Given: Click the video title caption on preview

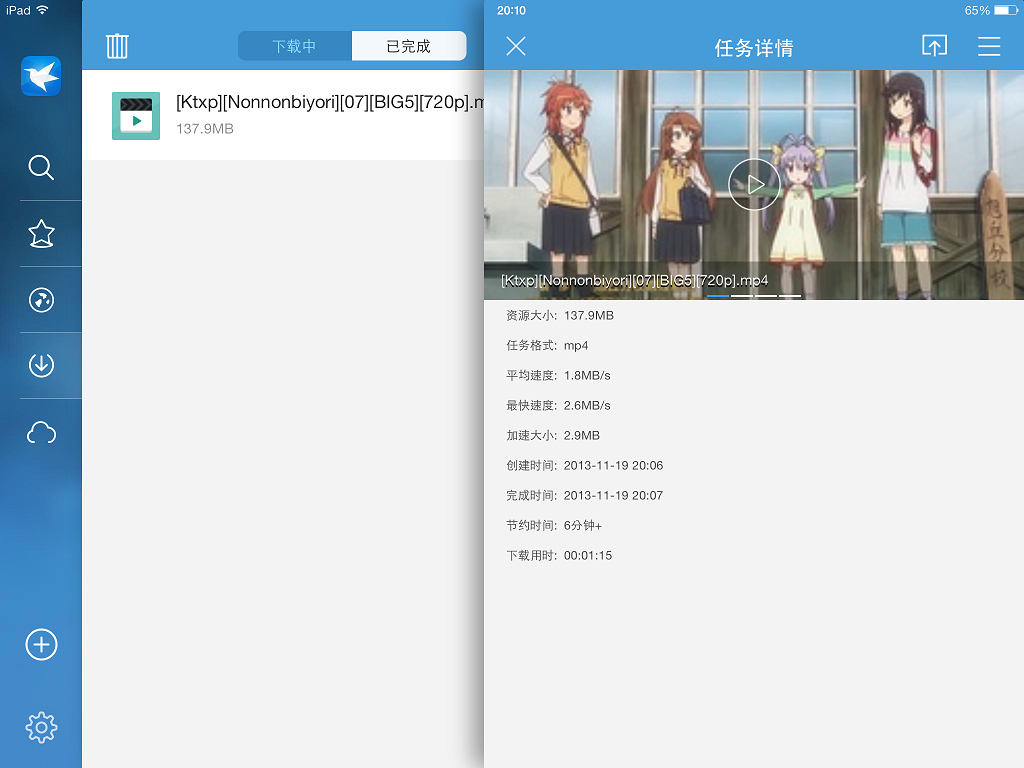Looking at the screenshot, I should point(634,280).
